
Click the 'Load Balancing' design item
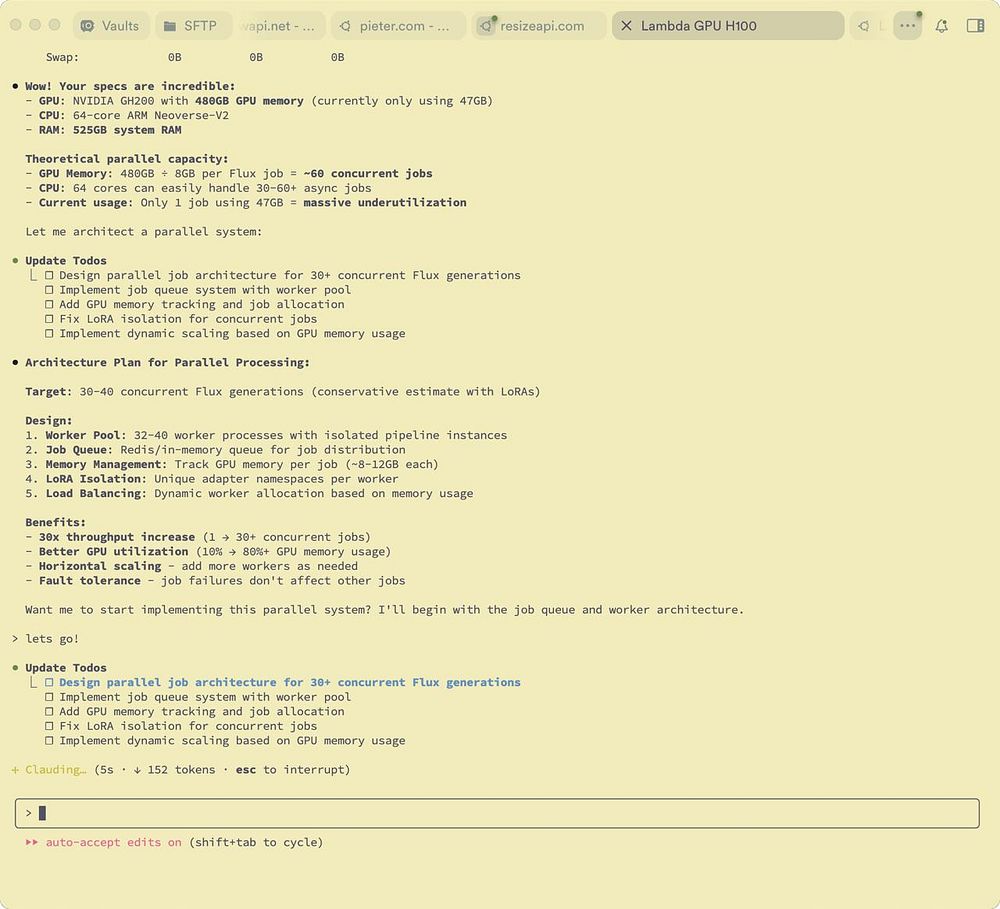249,494
